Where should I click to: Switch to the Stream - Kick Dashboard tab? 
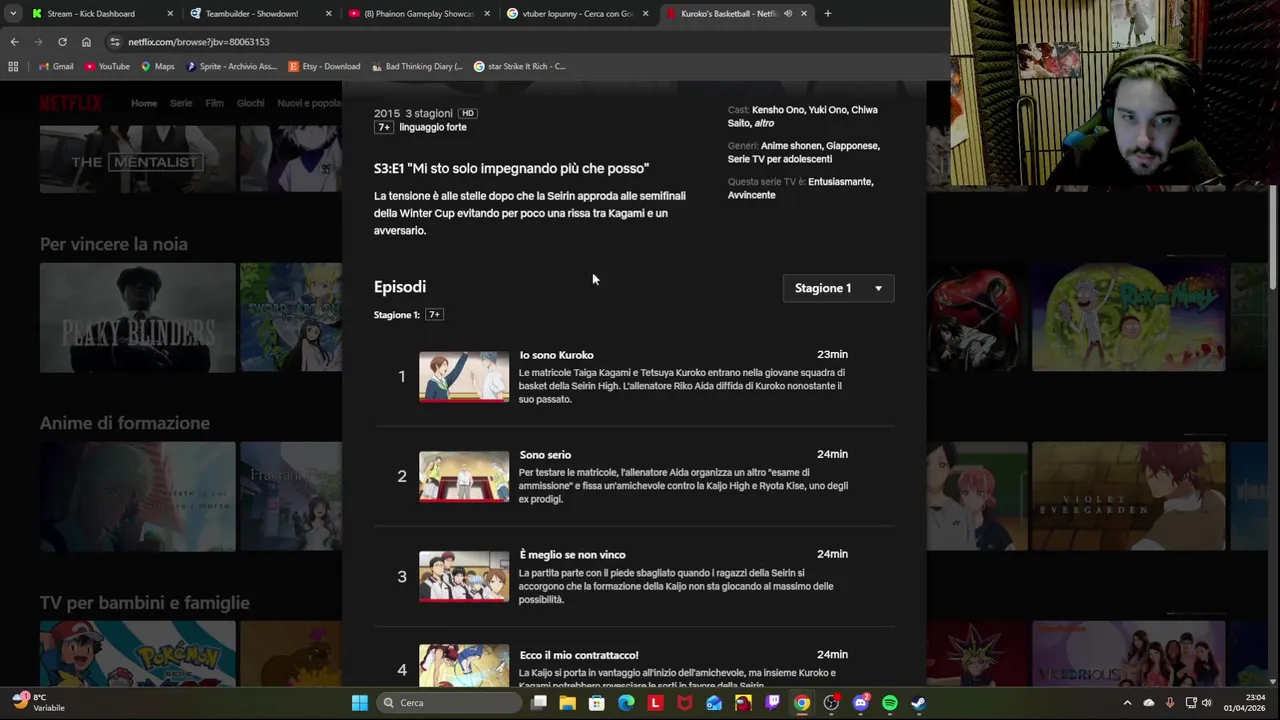click(x=100, y=14)
